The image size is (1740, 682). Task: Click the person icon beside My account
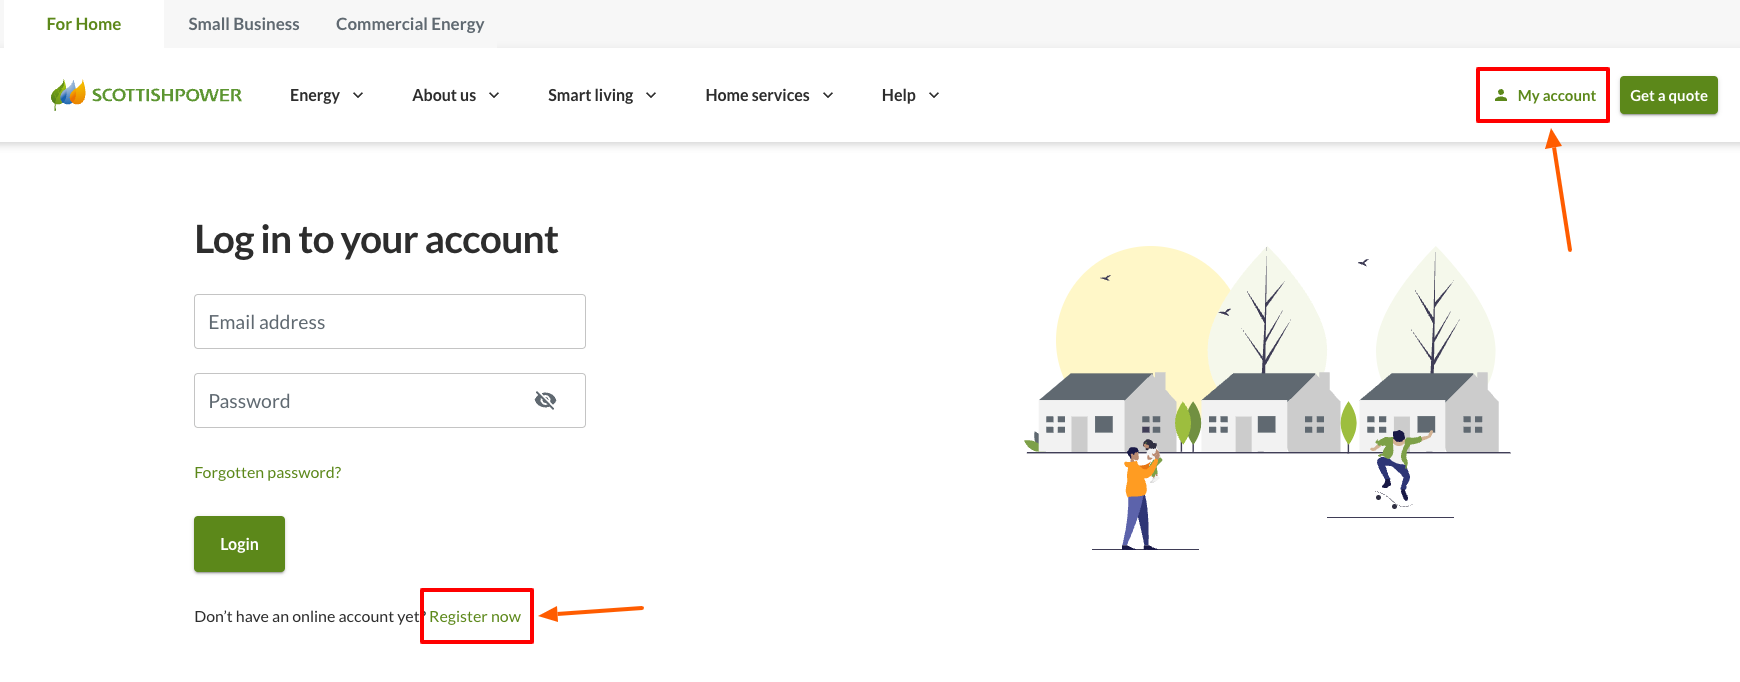click(x=1500, y=96)
